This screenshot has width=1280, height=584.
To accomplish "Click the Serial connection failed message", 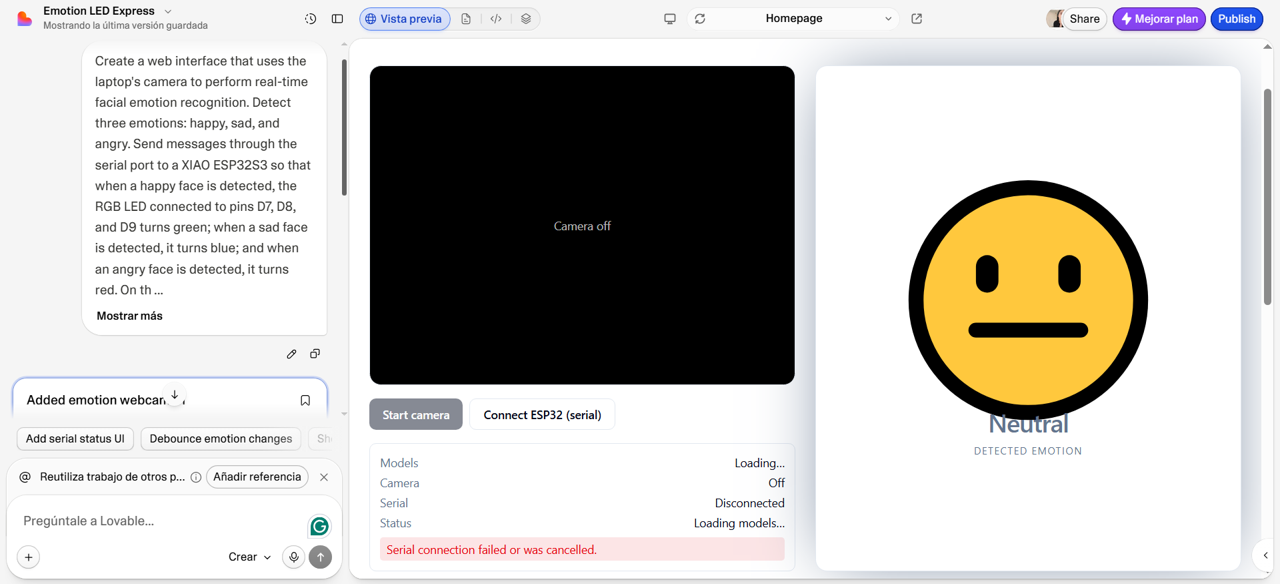I will point(582,549).
